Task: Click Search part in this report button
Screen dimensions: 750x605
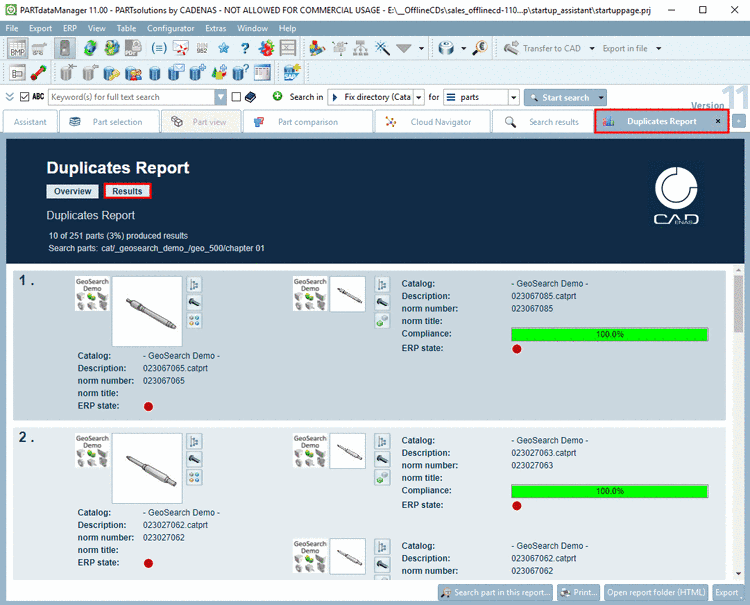Action: [x=495, y=593]
